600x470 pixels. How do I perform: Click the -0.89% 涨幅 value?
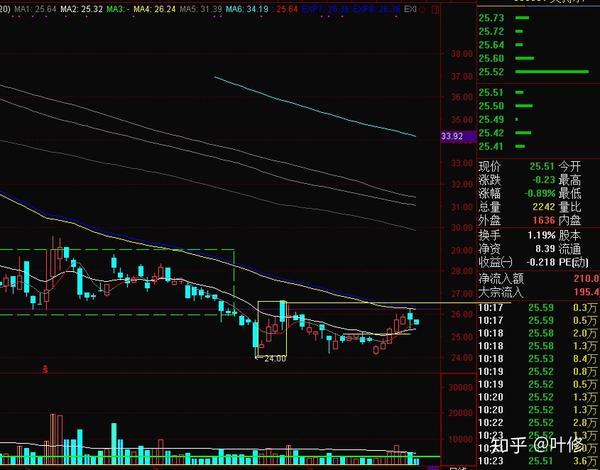tap(540, 193)
